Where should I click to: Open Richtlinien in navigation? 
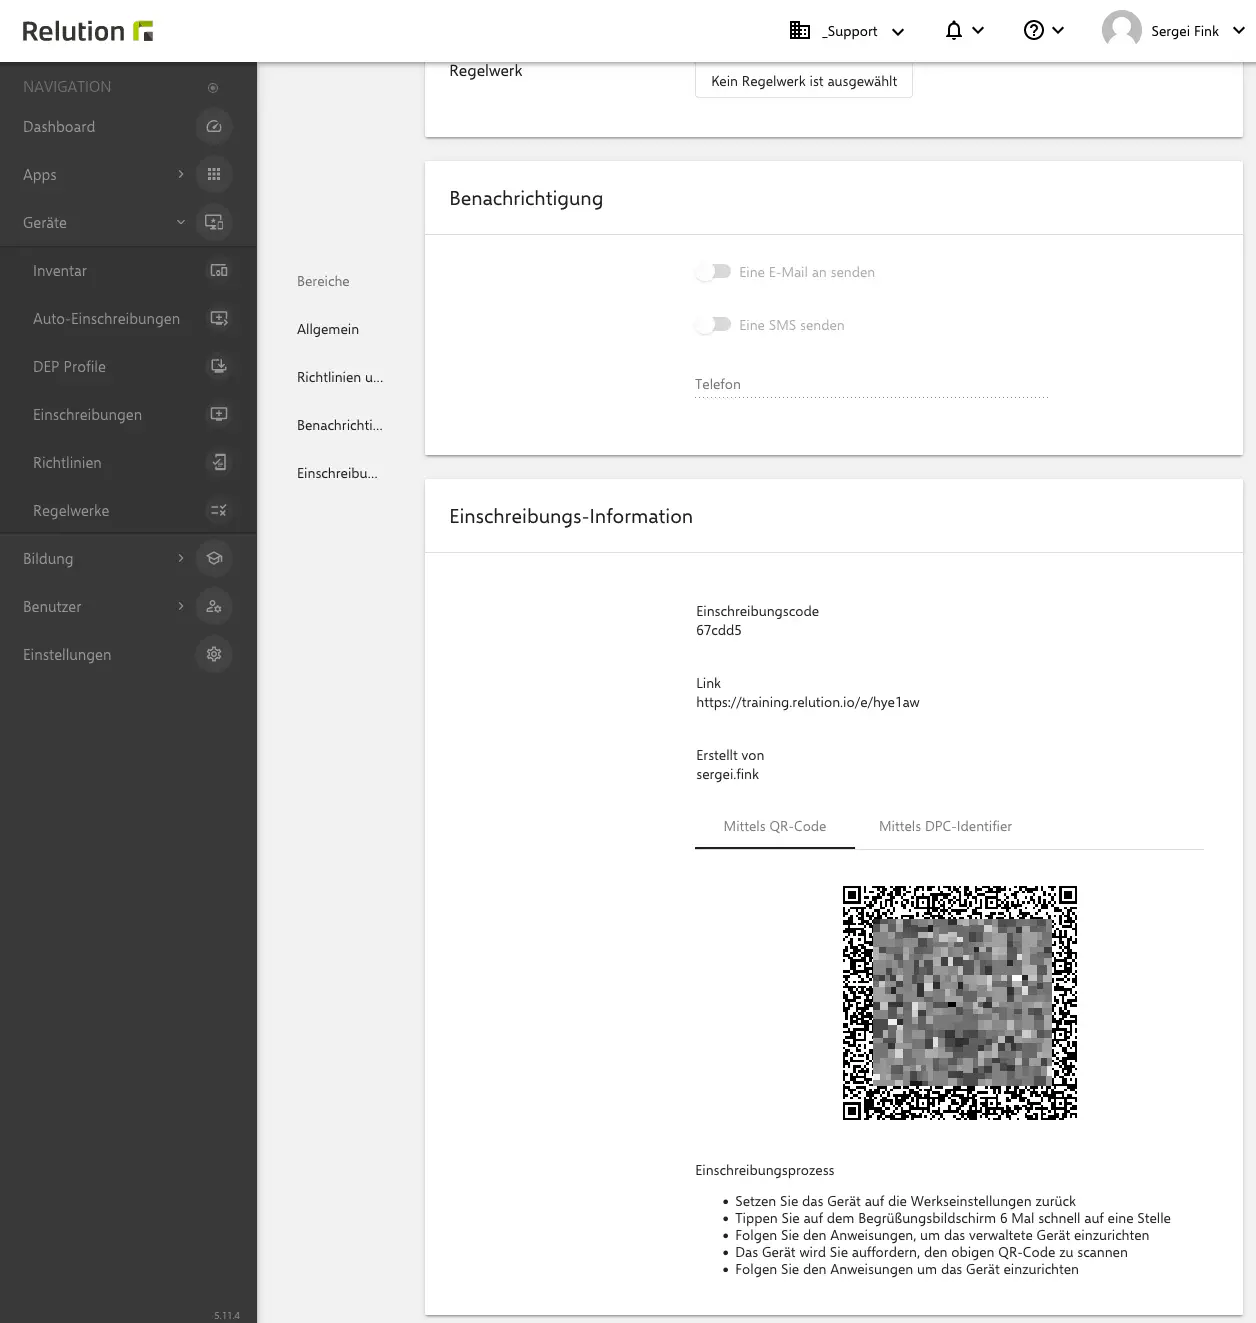67,463
